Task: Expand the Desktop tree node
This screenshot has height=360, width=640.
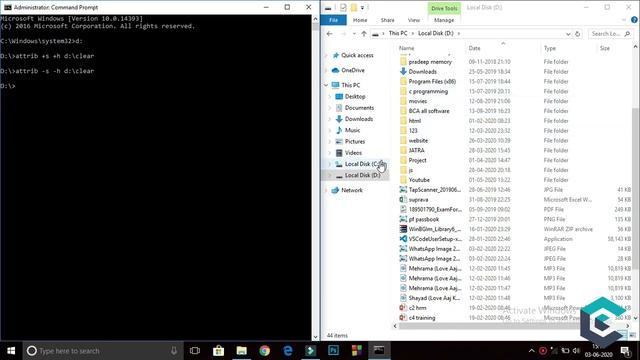Action: tap(330, 97)
